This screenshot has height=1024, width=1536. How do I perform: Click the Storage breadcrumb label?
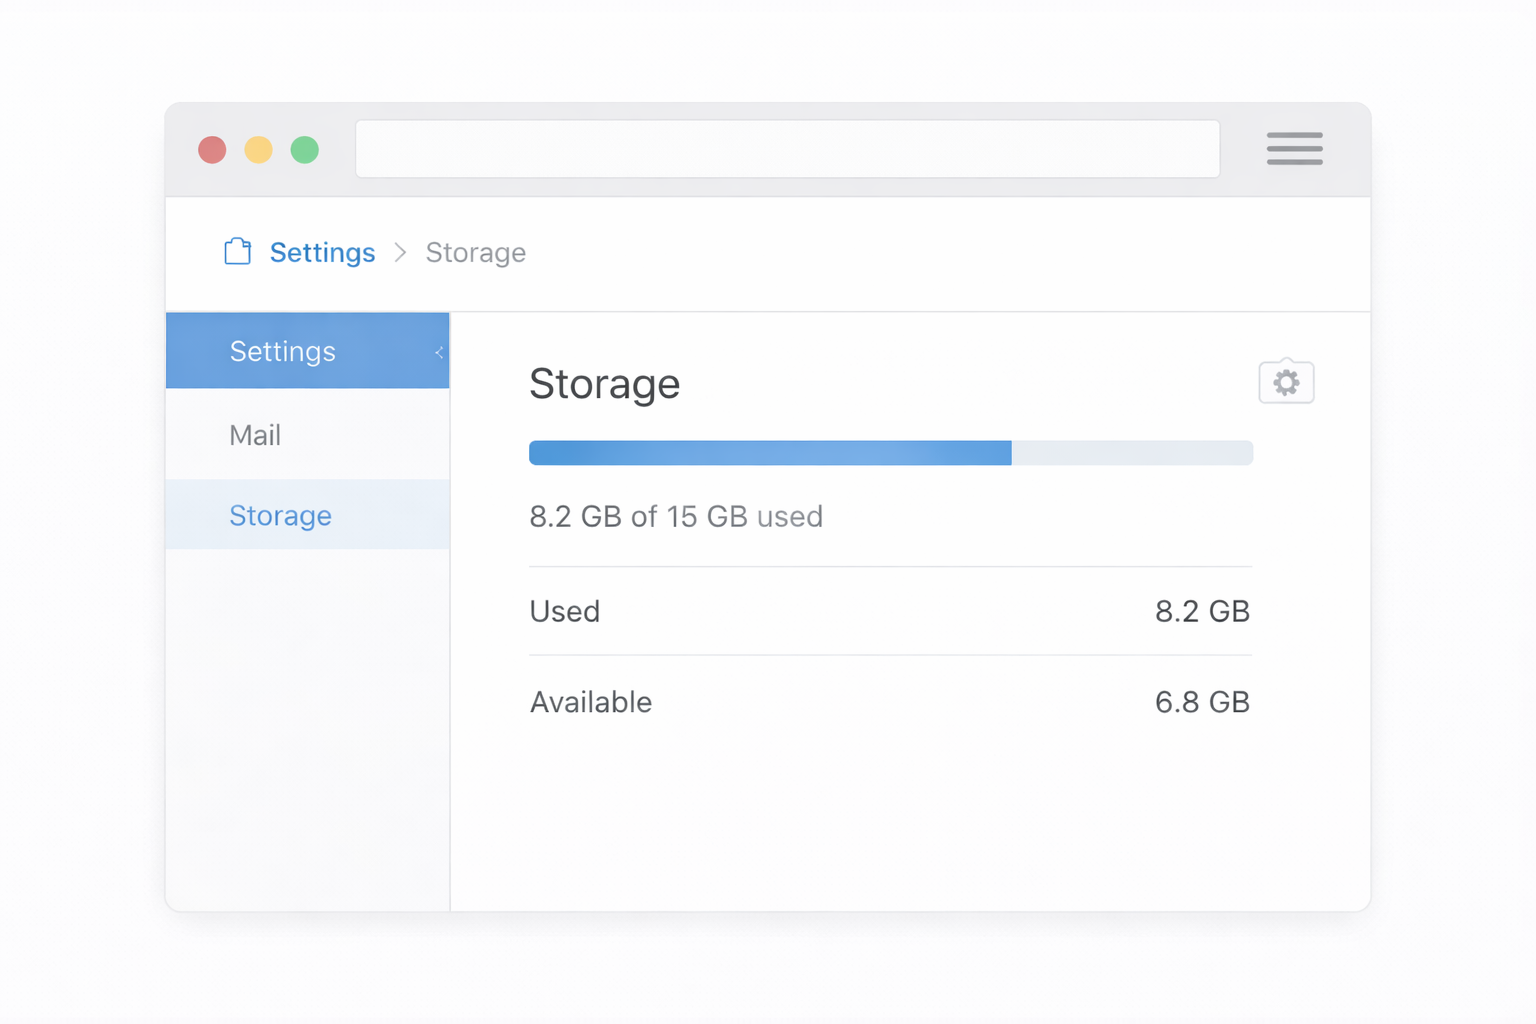pos(475,252)
